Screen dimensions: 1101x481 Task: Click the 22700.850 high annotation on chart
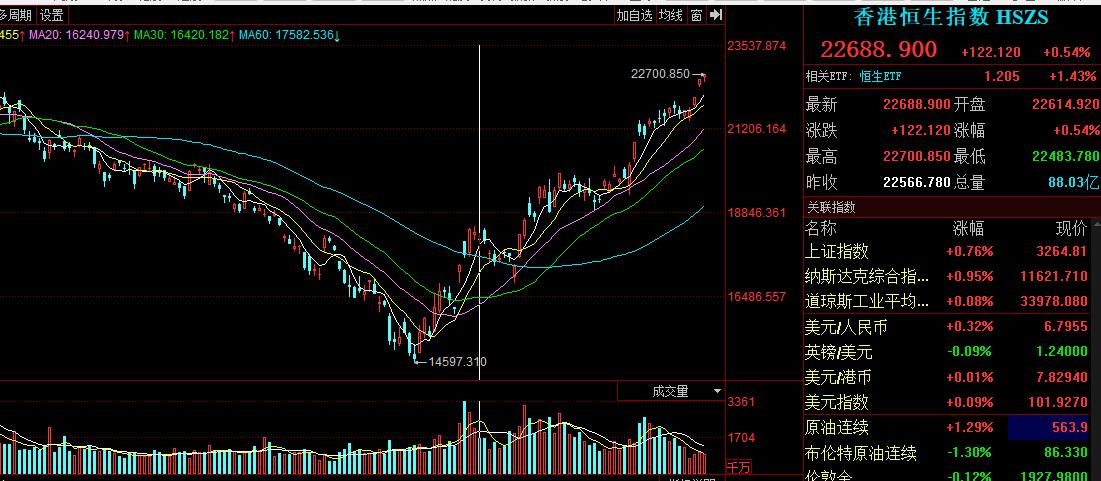click(x=660, y=74)
